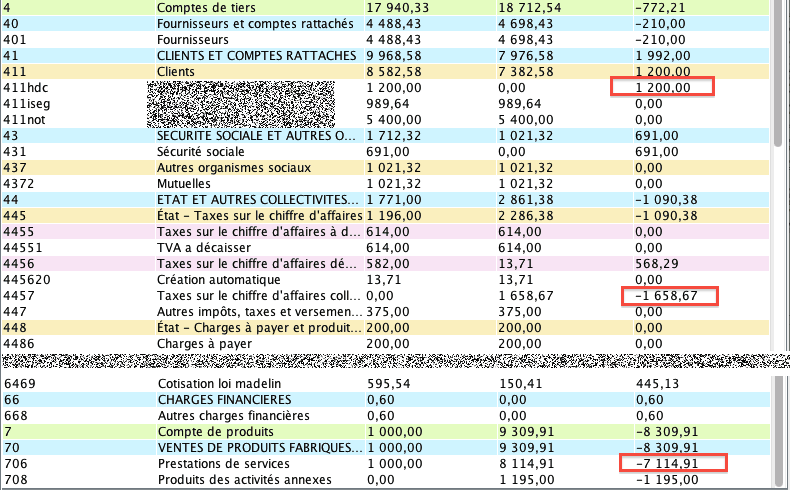Select "SECURITE SOCIALE ET AUTRES O..." row label
The image size is (790, 490).
(257, 135)
